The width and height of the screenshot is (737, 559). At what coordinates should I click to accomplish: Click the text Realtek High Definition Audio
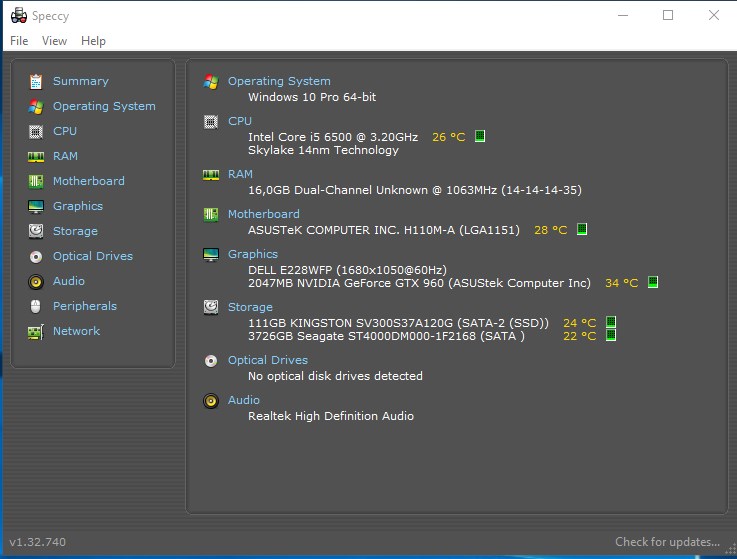331,416
